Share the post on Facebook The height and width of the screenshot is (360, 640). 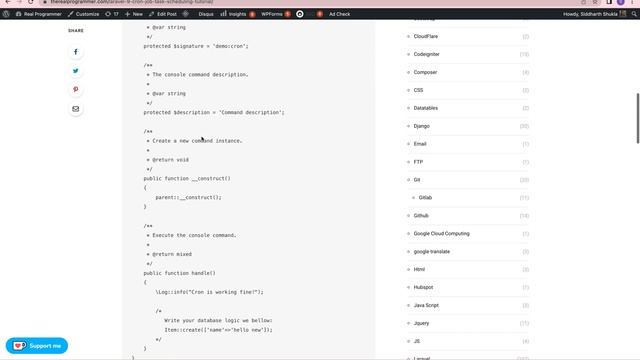[x=76, y=52]
